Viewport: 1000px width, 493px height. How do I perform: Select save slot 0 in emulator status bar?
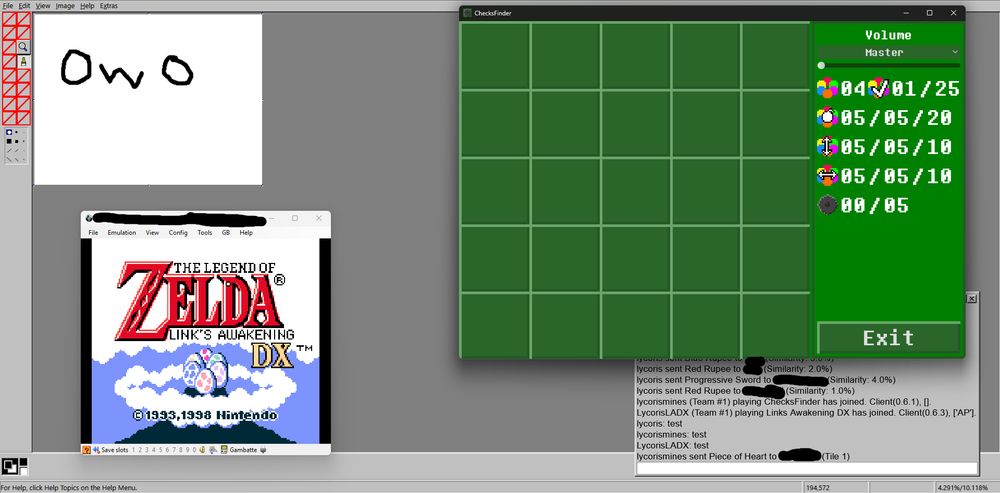coord(195,450)
